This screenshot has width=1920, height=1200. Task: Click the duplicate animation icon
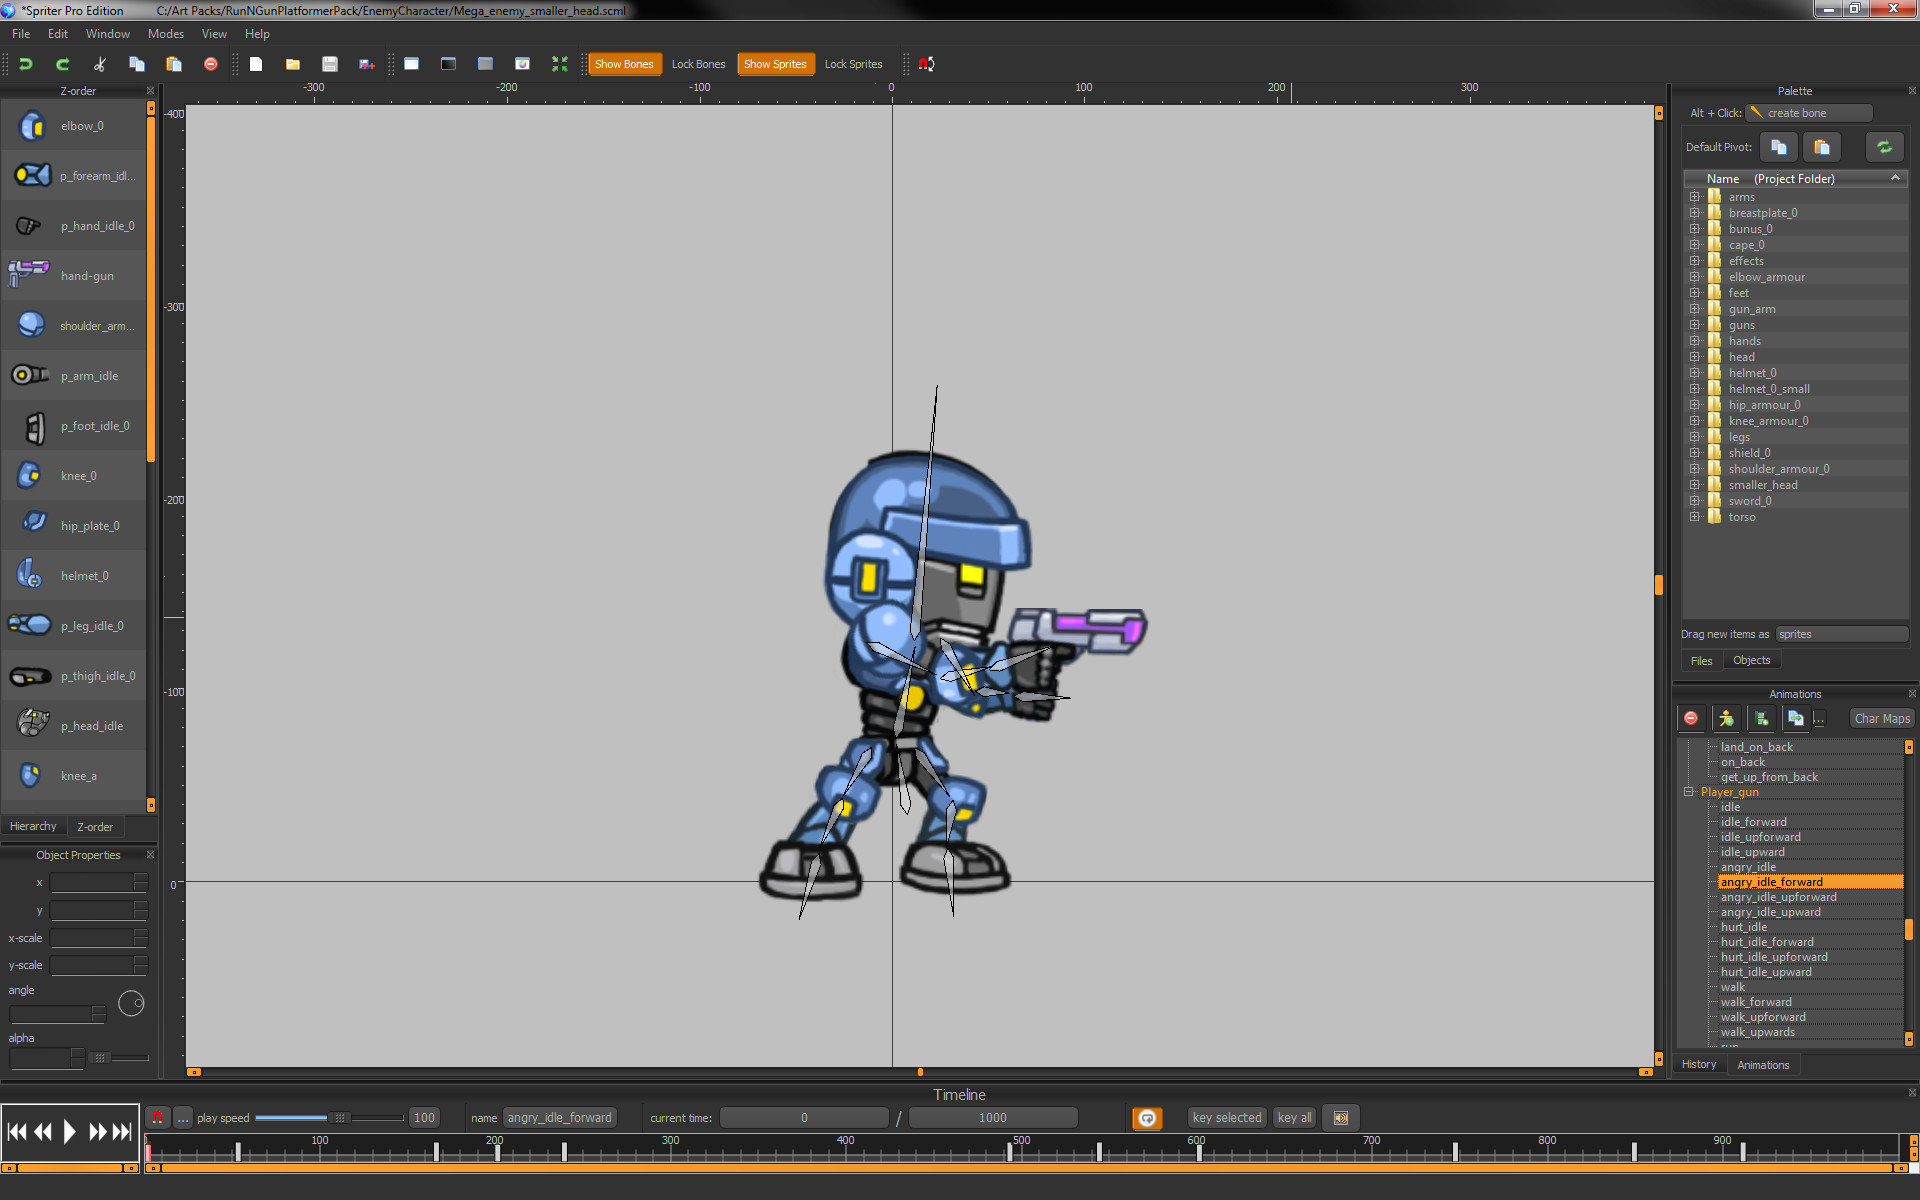[x=1795, y=718]
